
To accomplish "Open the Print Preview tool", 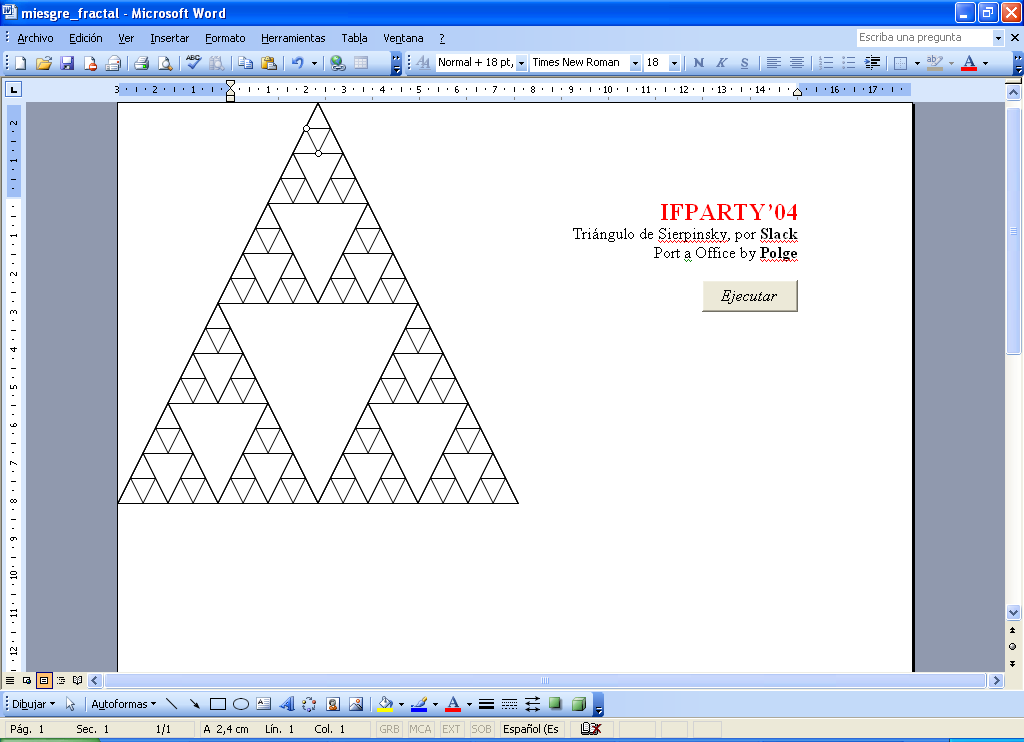I will coord(165,63).
